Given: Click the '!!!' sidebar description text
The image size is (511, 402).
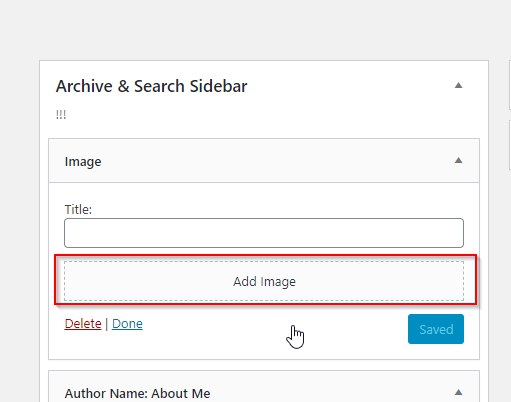Looking at the screenshot, I should tap(61, 114).
